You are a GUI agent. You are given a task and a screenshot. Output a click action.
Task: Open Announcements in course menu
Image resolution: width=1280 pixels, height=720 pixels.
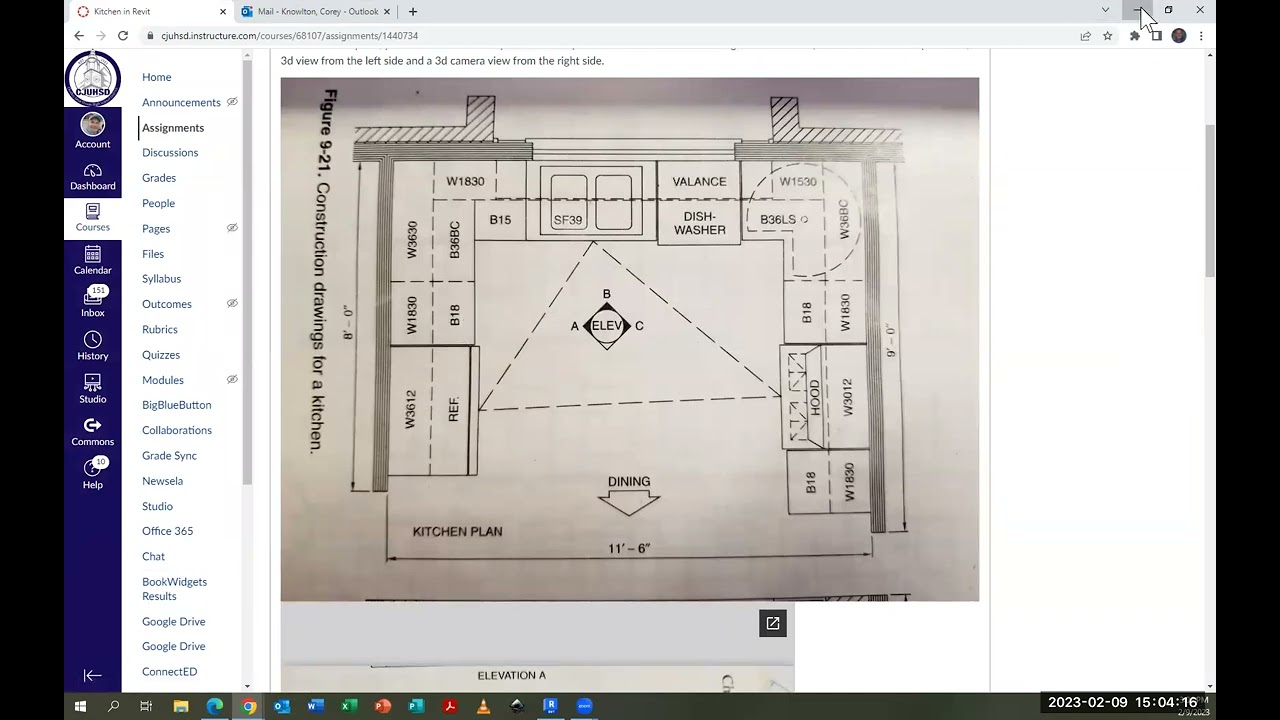pos(181,102)
